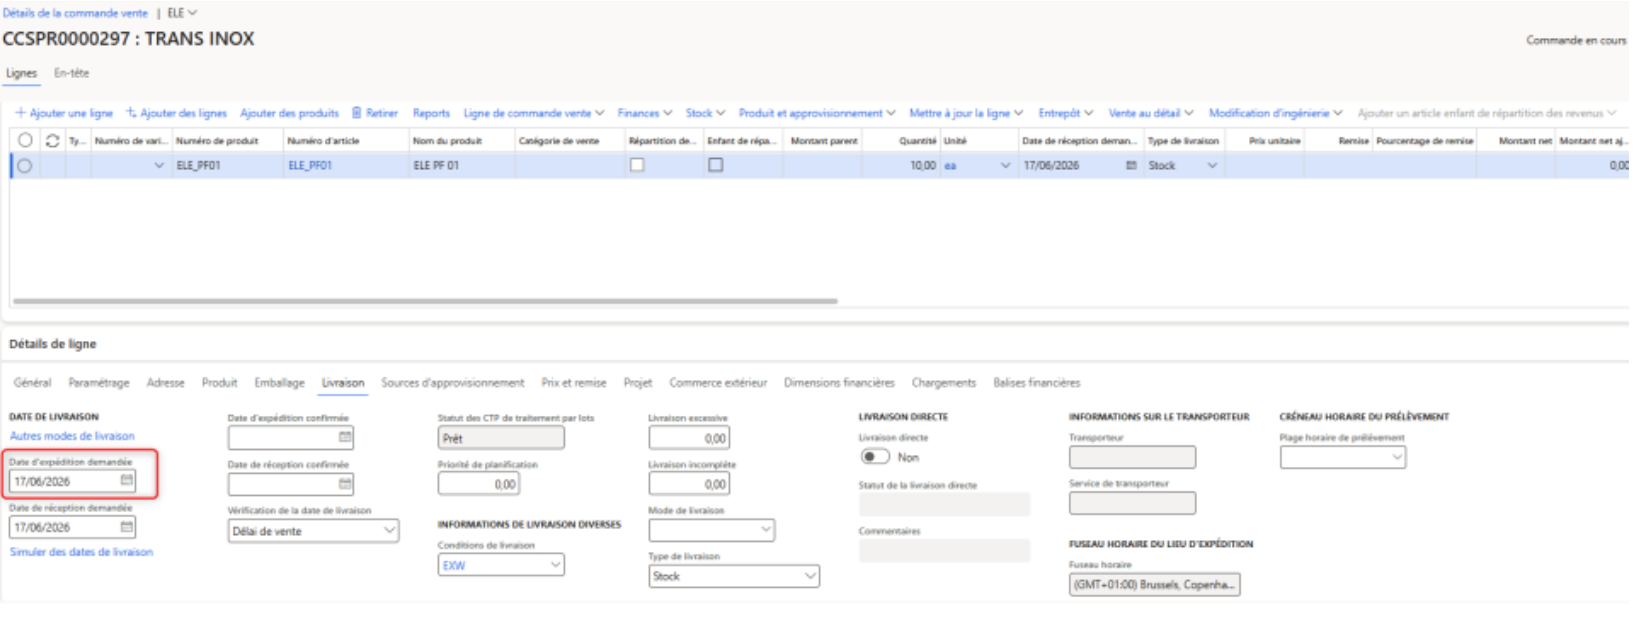Open the Stock toolbar menu
The height and width of the screenshot is (642, 1640).
(705, 113)
